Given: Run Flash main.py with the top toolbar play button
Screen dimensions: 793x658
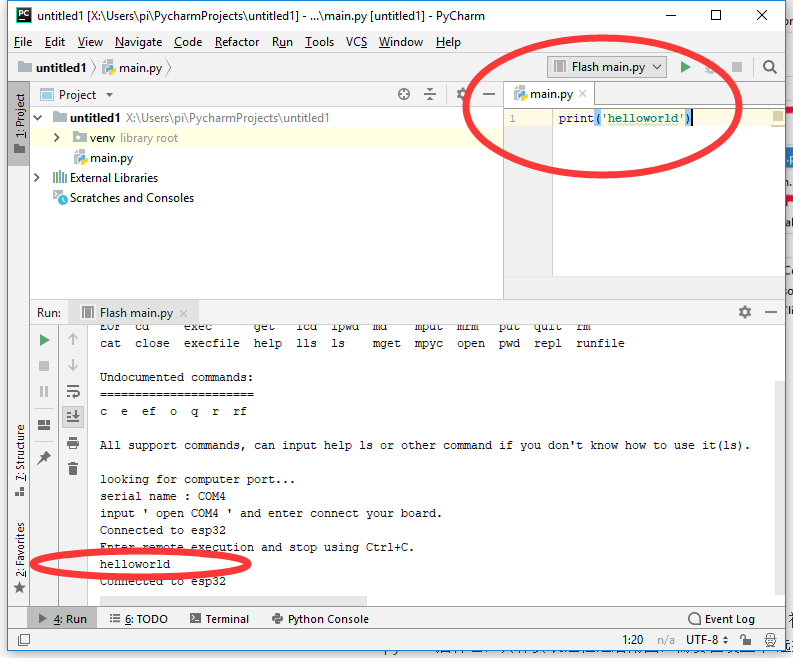Looking at the screenshot, I should 685,67.
